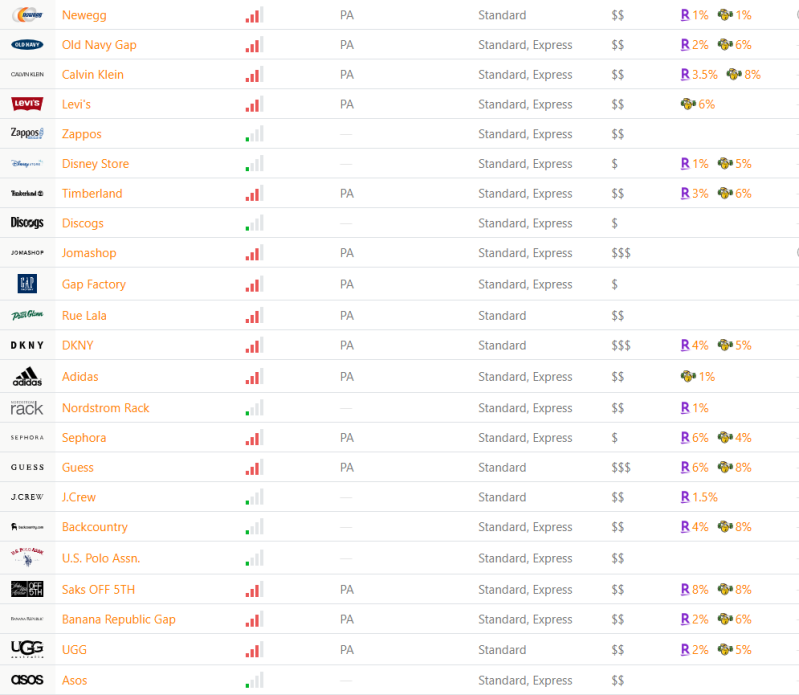Screen dimensions: 799x695
Task: Click the Old Navy oval logo
Action: pos(27,45)
